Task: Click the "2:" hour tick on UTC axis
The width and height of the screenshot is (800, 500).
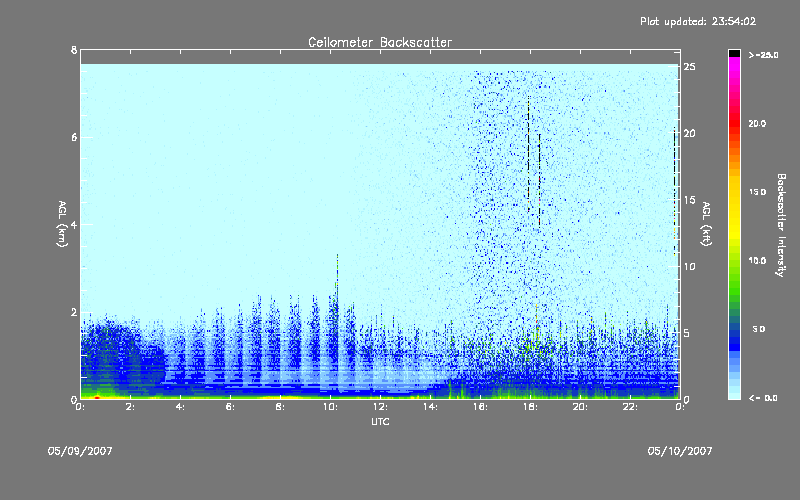Action: point(131,407)
